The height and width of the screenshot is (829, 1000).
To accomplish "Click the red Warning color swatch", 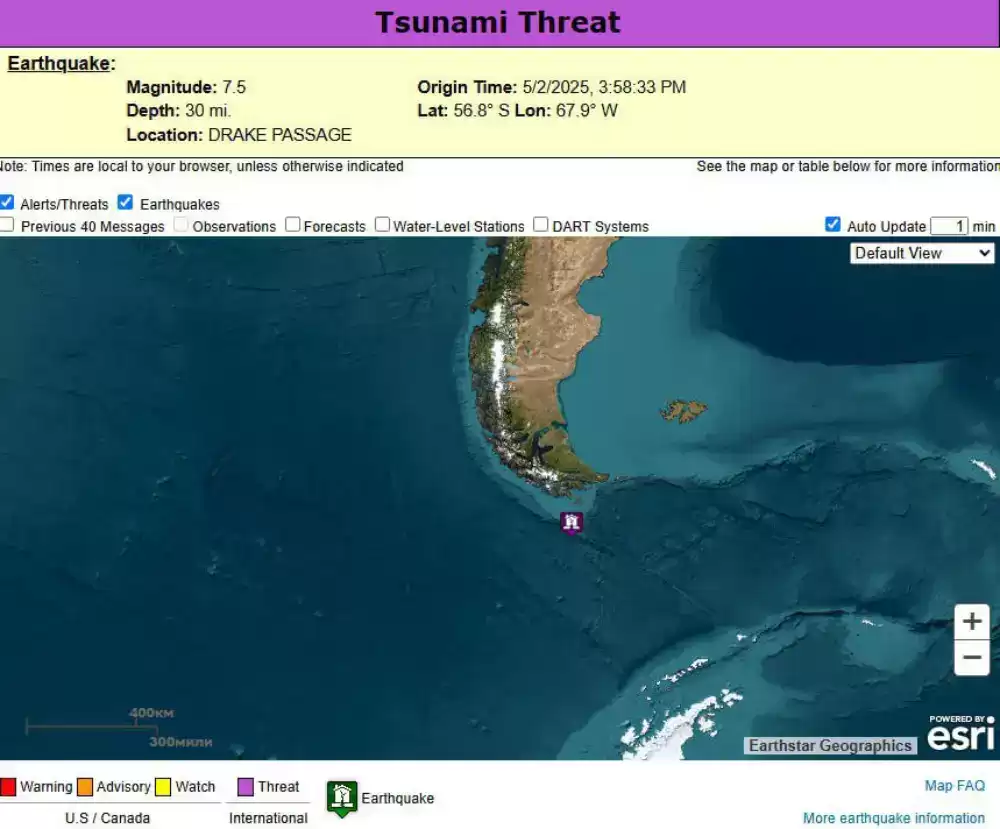I will tap(8, 787).
